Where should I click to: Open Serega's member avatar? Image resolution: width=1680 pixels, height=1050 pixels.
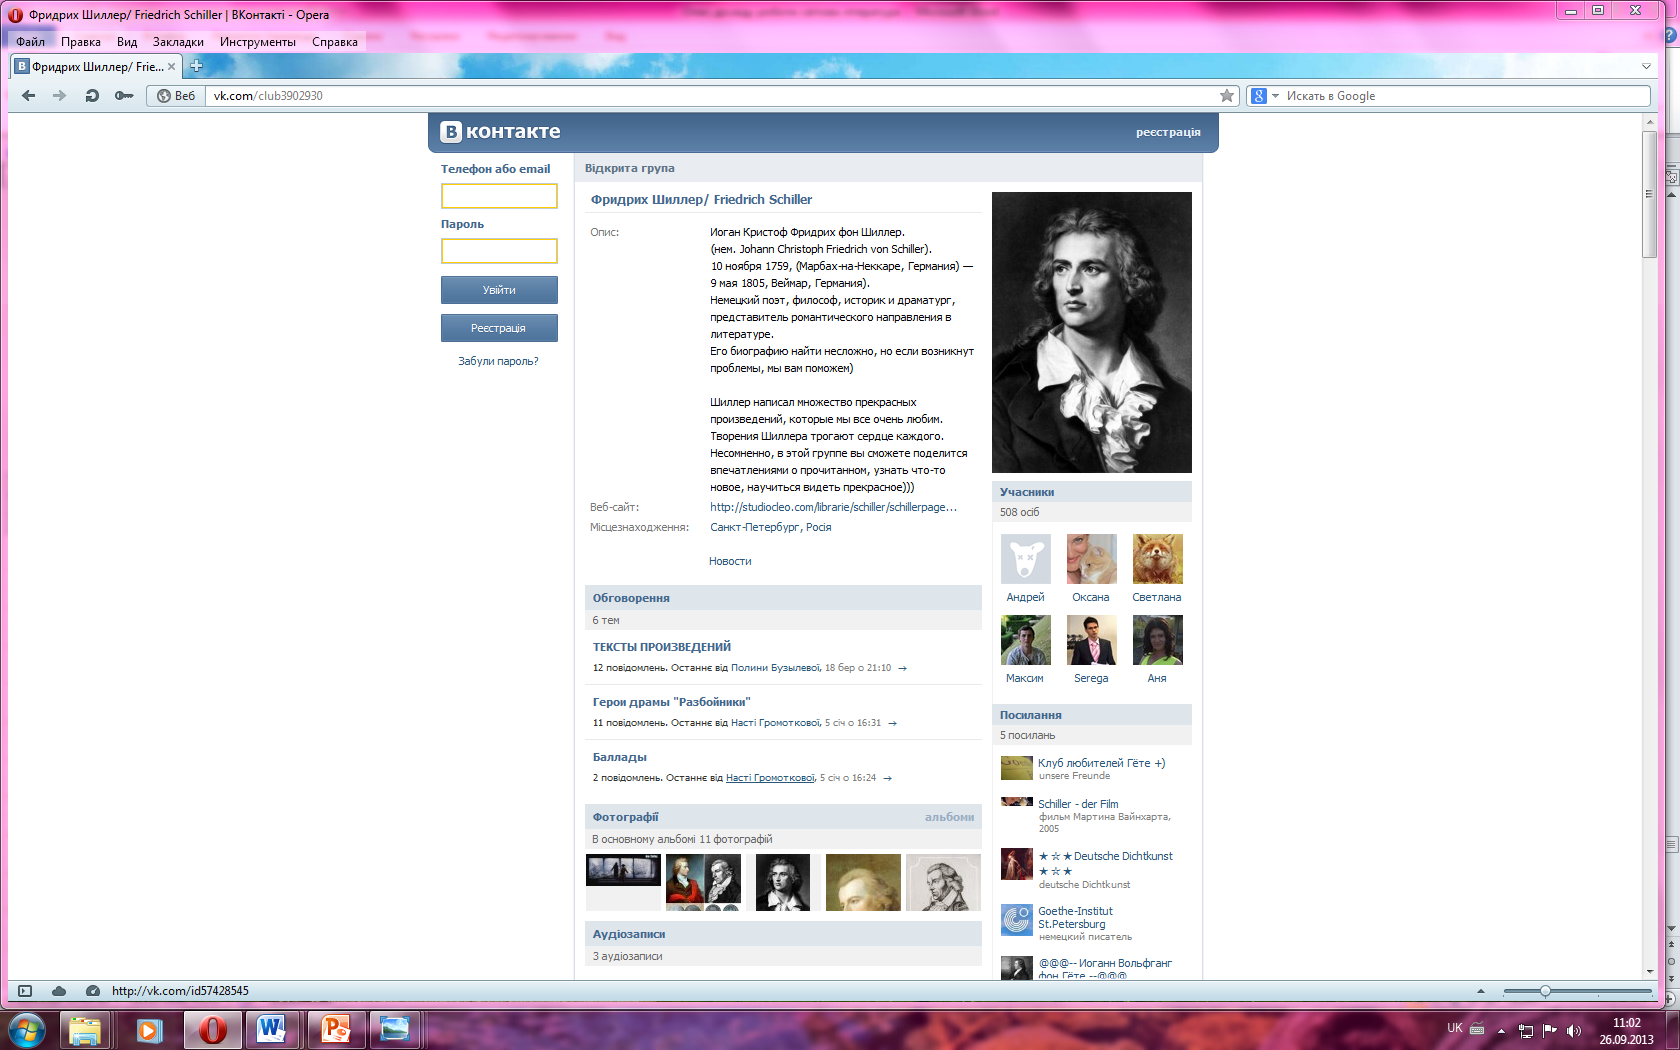coord(1091,640)
